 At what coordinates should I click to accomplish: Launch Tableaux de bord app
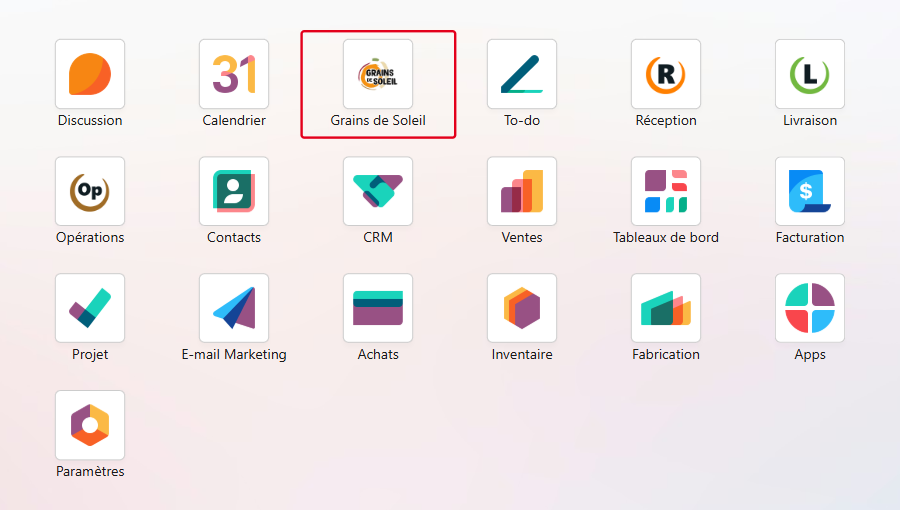[666, 191]
